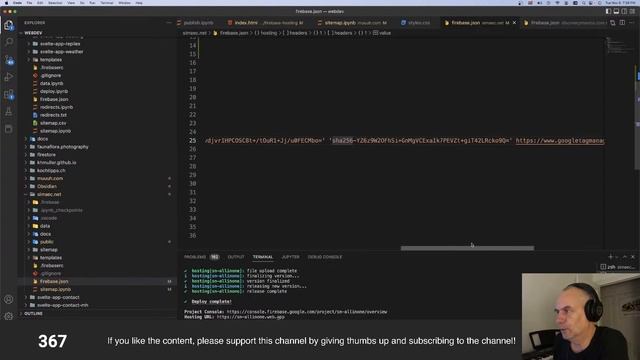Toggle the primary side bar layout

point(608,11)
